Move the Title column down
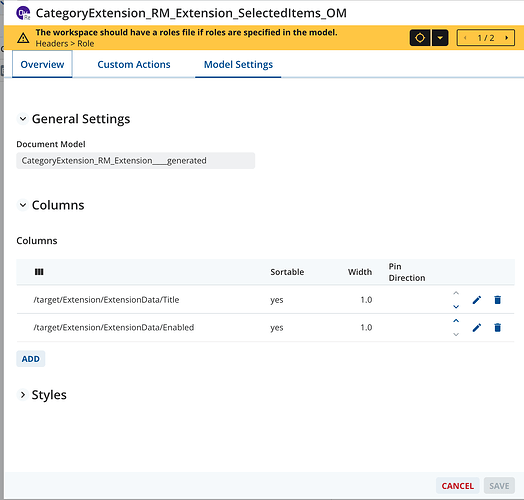 point(456,306)
